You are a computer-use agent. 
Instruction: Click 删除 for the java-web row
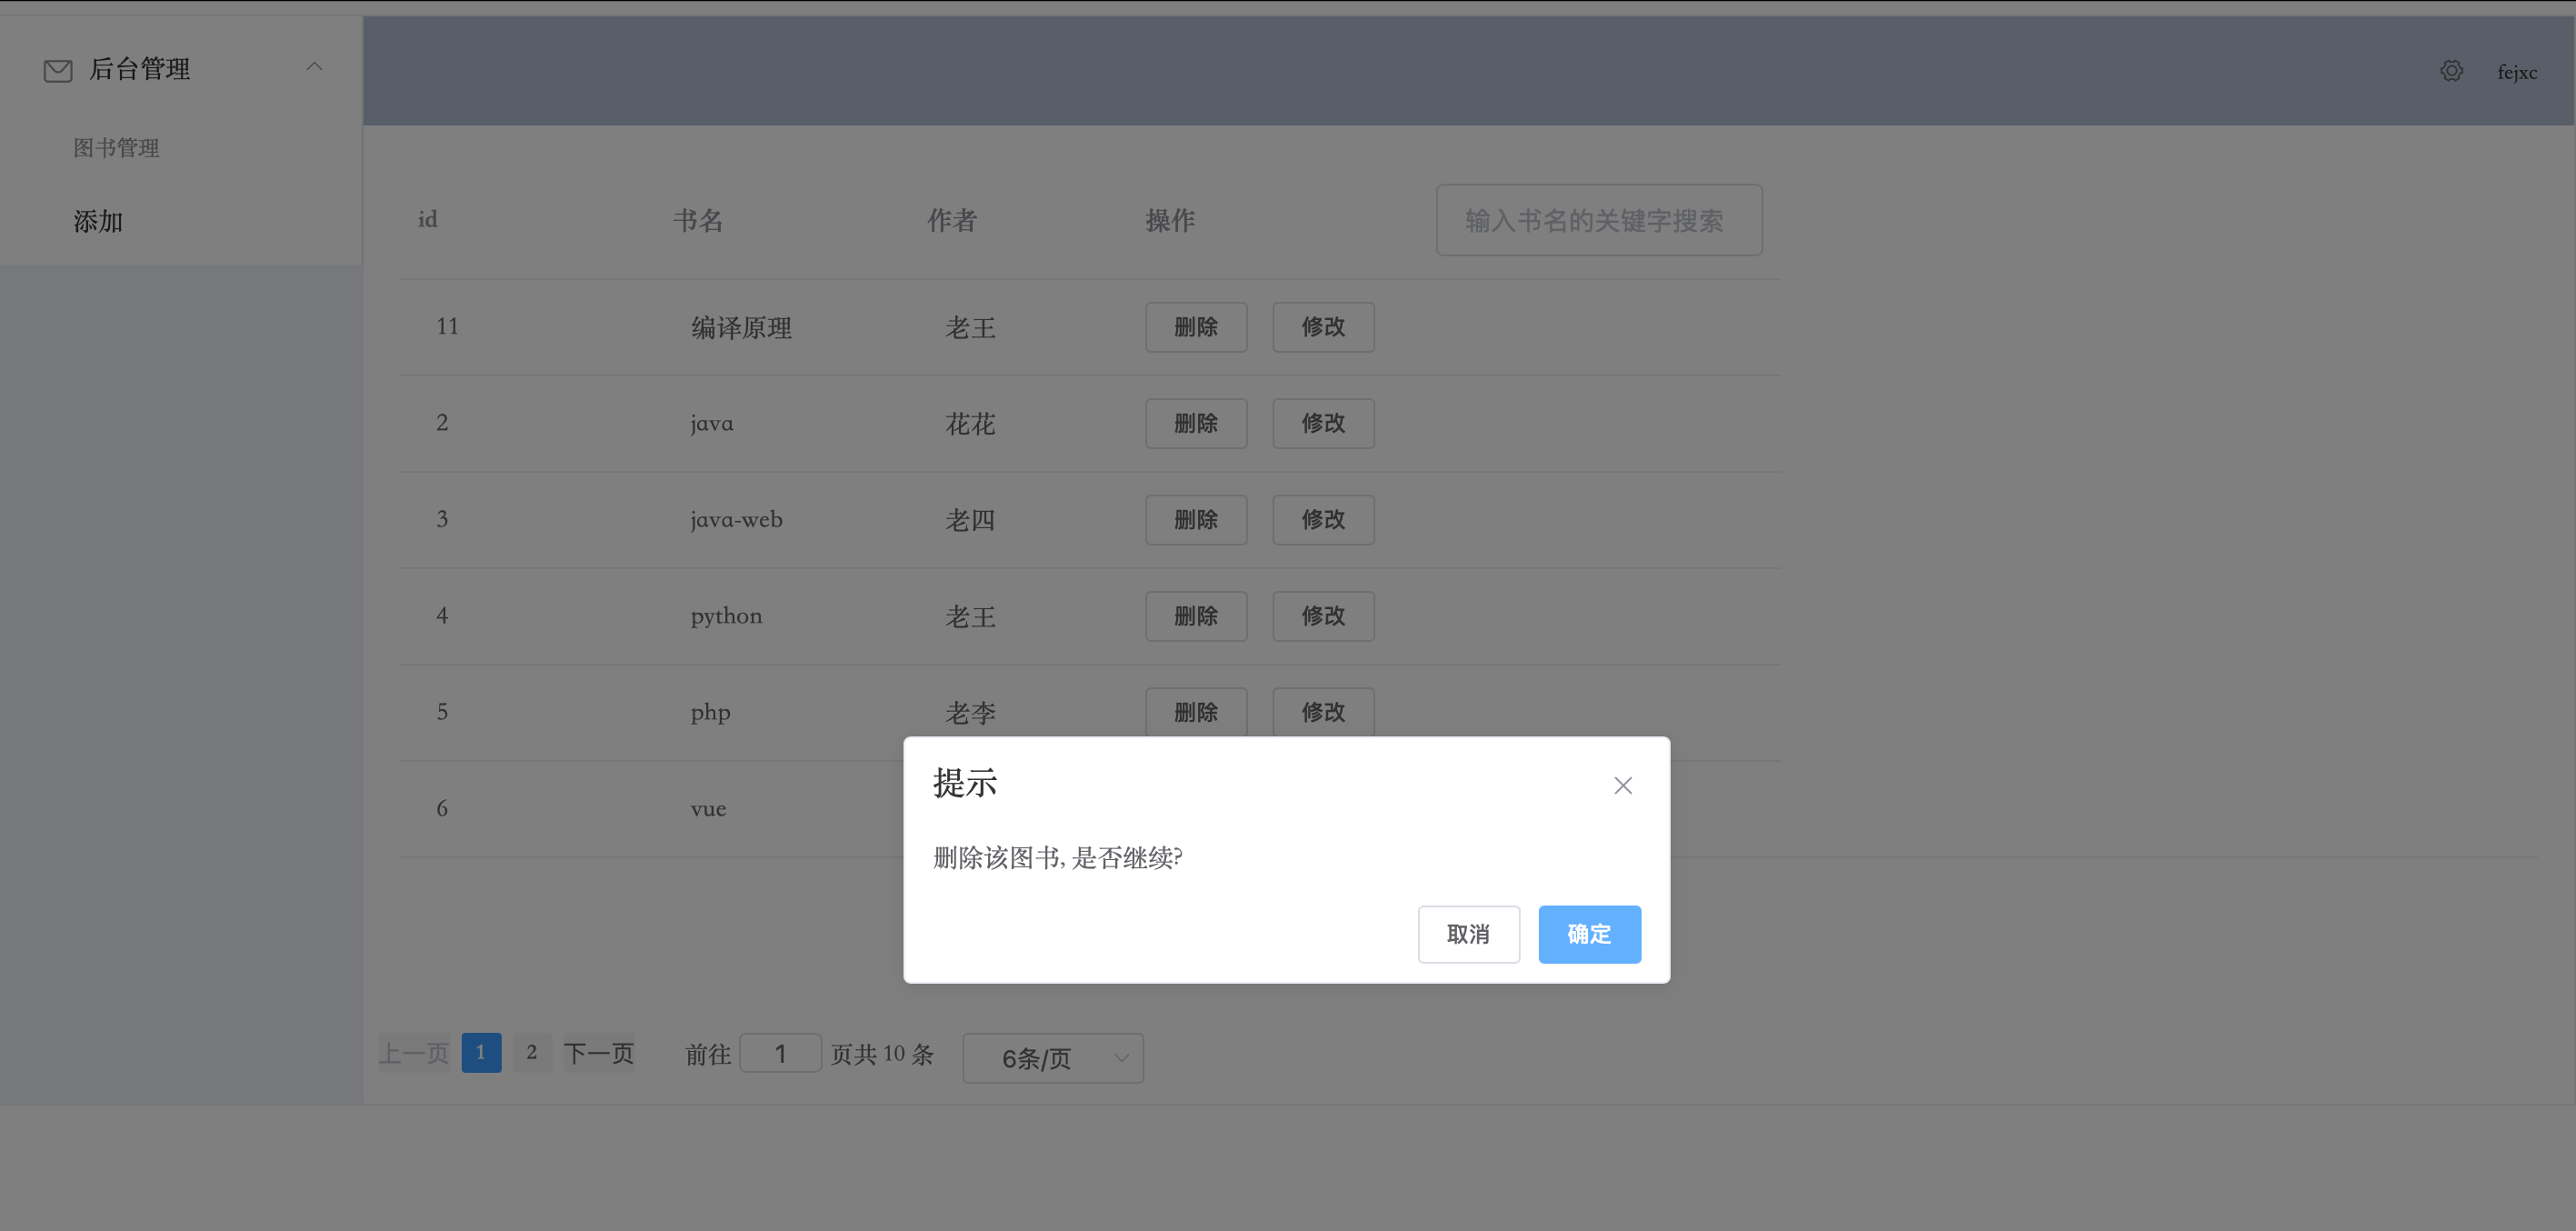coord(1195,520)
